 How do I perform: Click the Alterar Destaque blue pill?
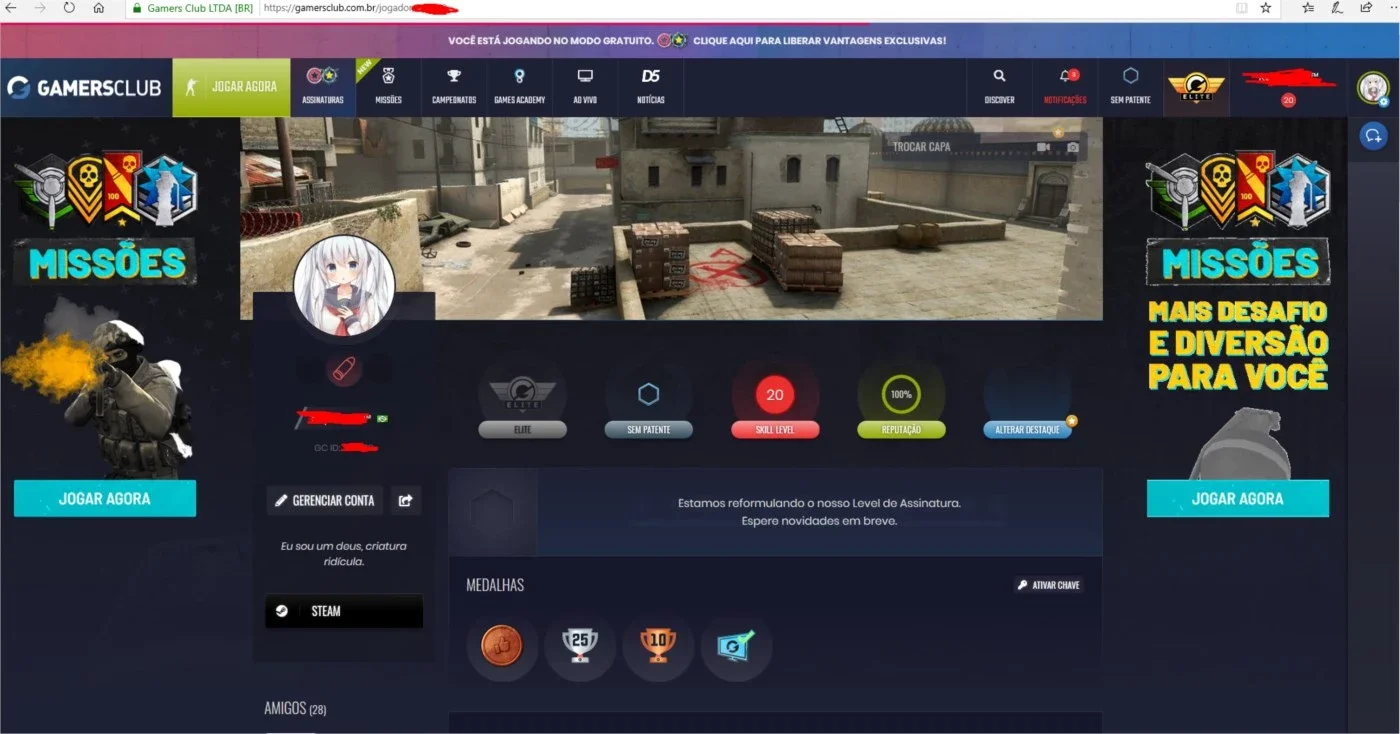[x=1028, y=430]
